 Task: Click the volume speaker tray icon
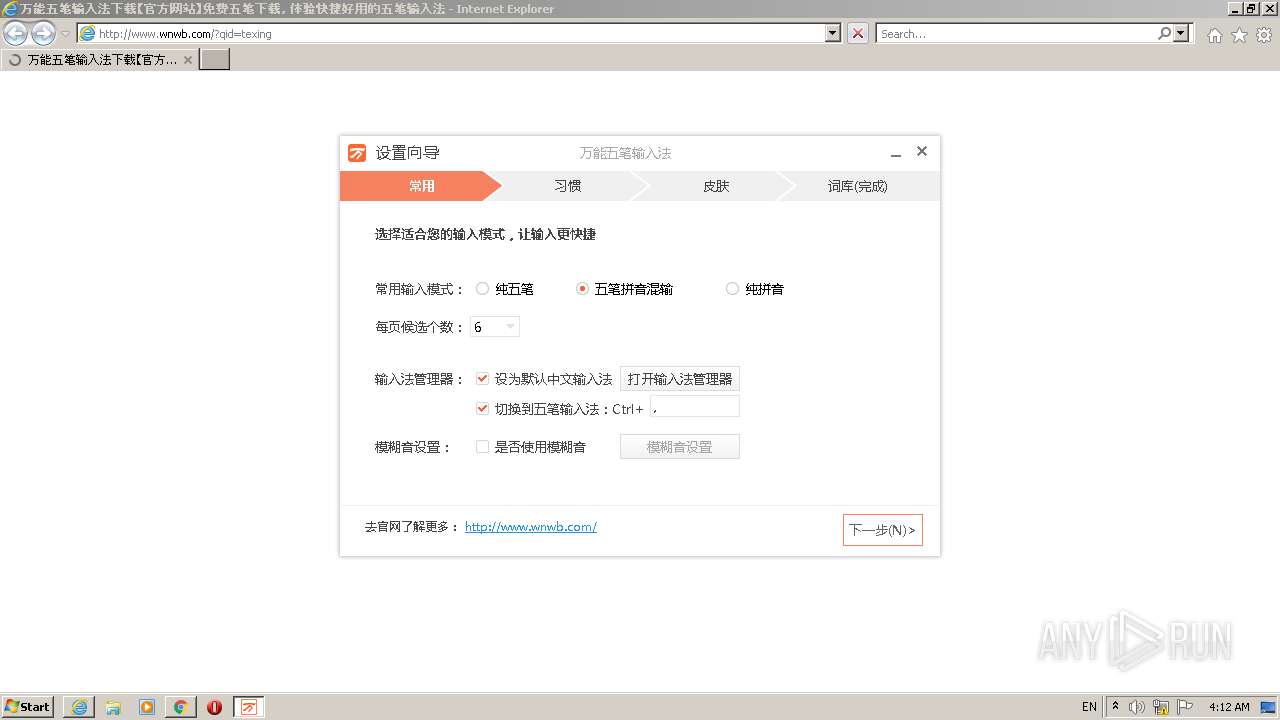point(1137,707)
